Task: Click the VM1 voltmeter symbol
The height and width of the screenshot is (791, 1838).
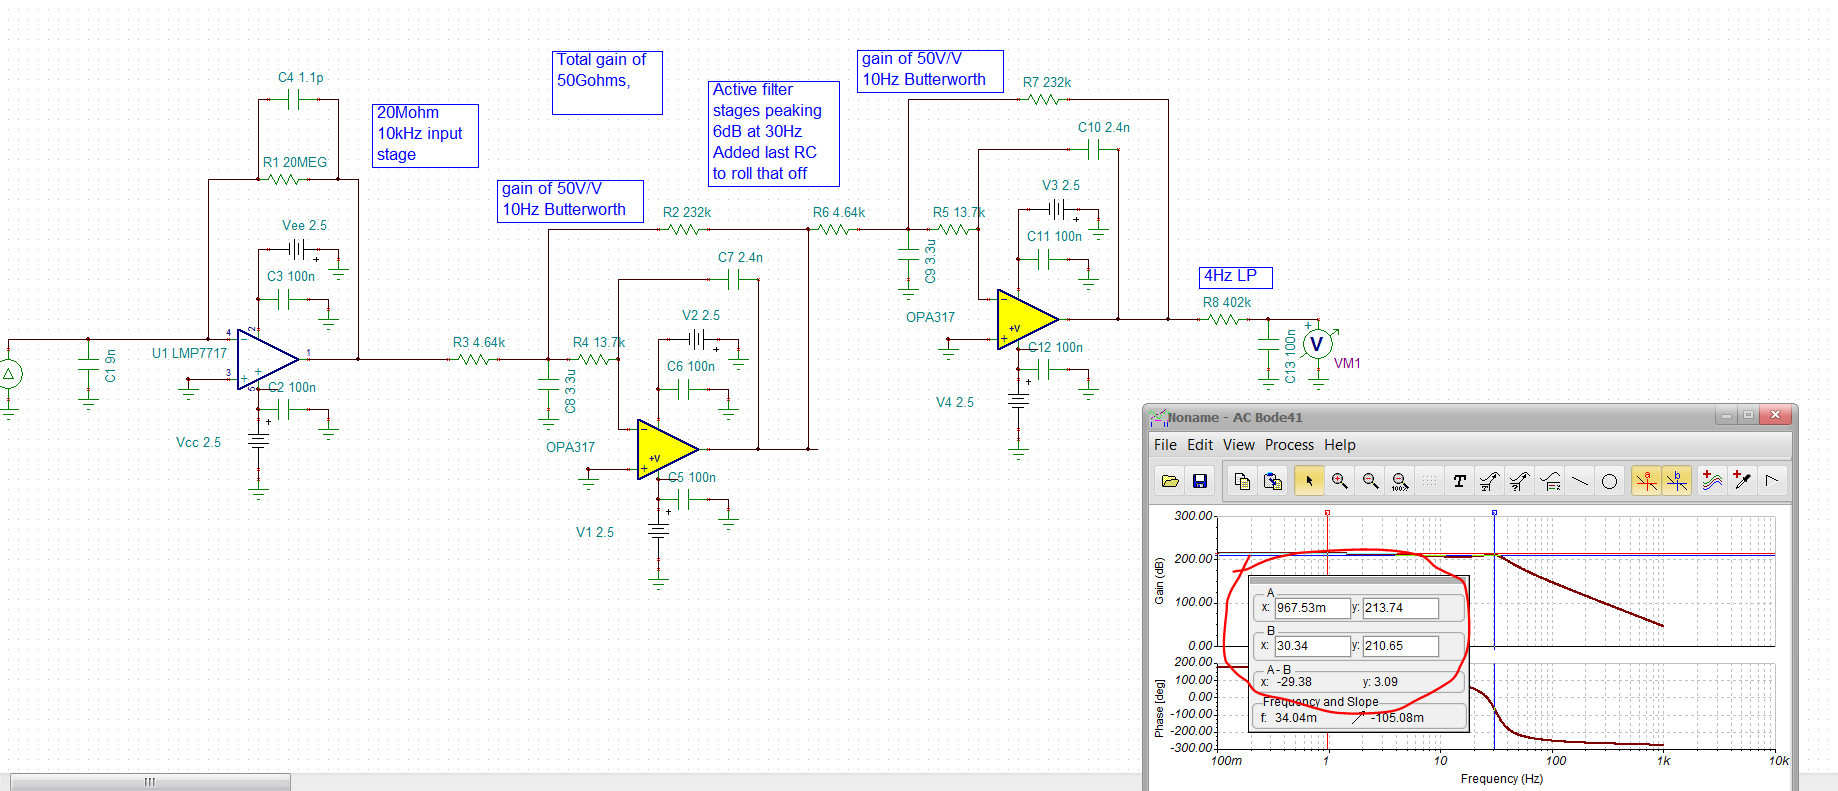Action: [x=1317, y=345]
